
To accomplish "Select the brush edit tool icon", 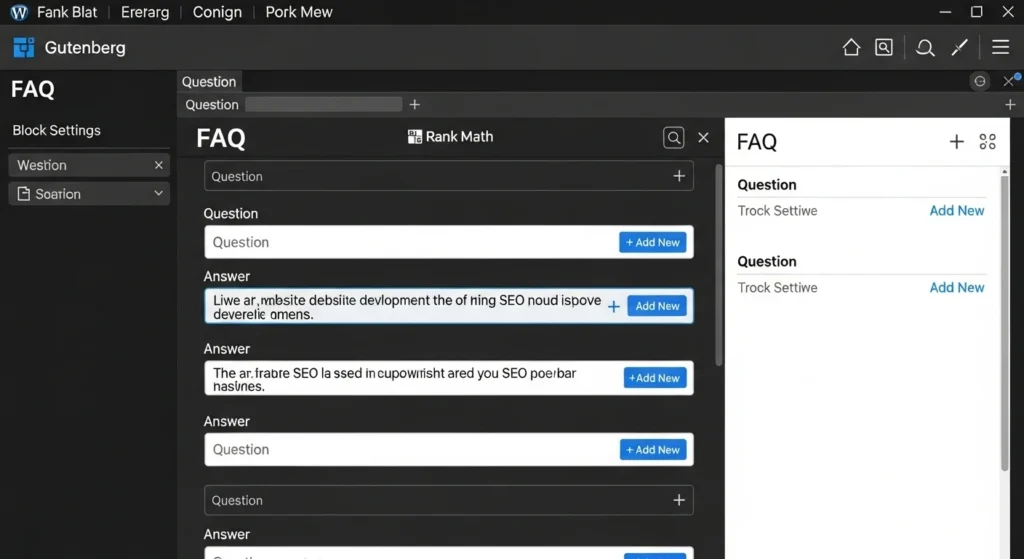I will pos(959,47).
